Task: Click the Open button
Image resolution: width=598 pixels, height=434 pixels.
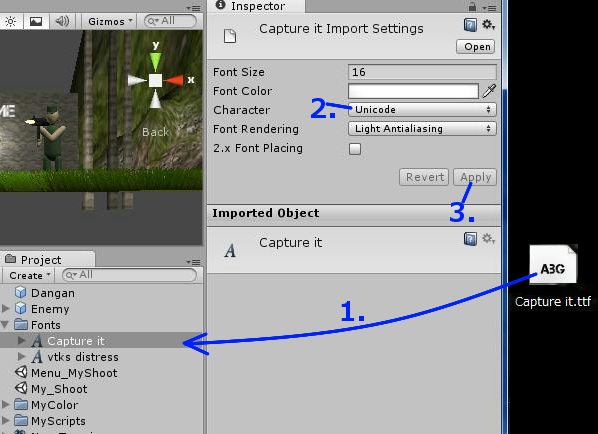Action: tap(476, 47)
